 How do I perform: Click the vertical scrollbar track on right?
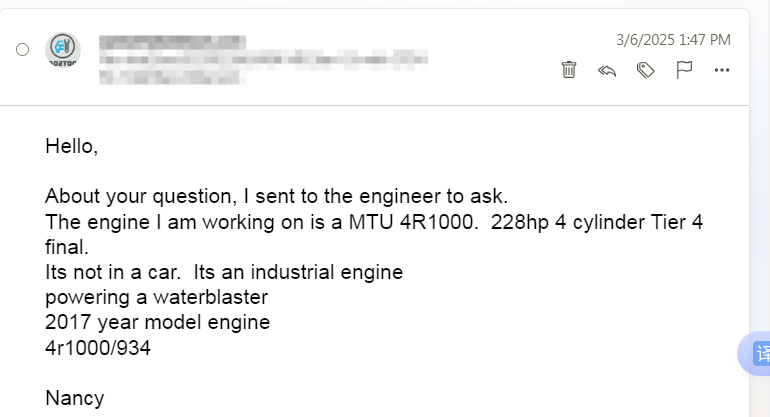coord(760,196)
